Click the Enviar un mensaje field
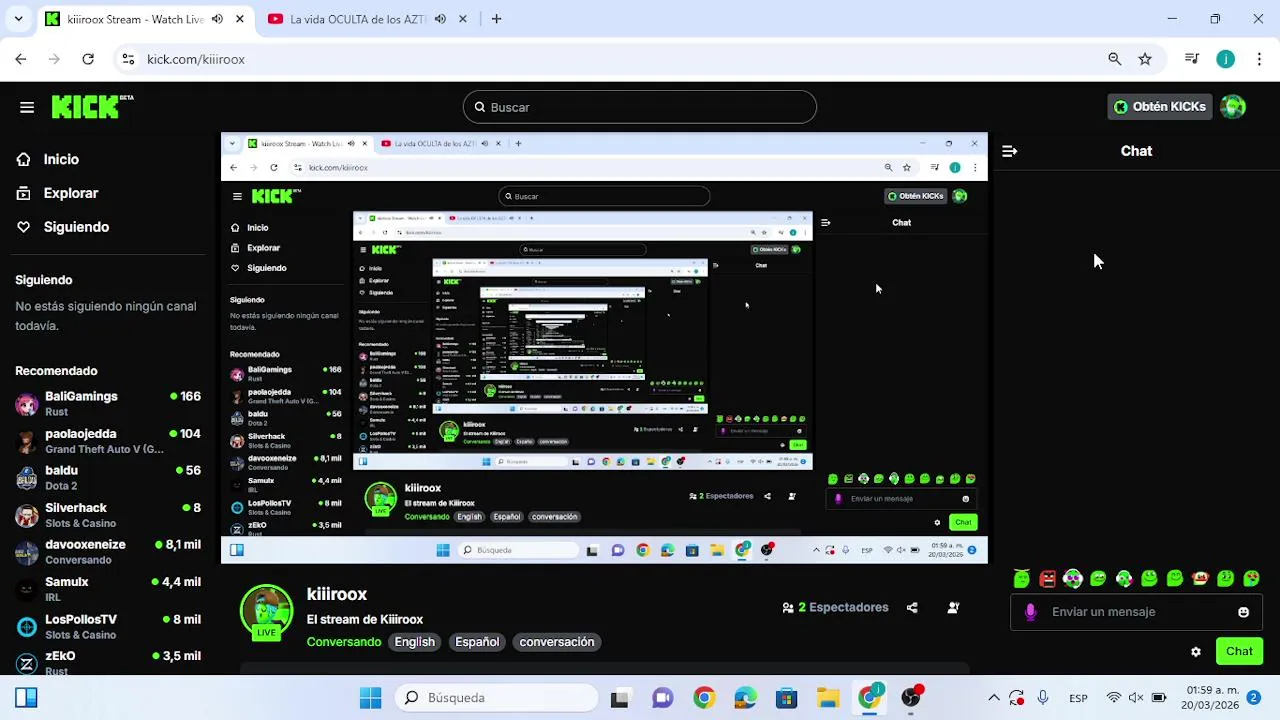 coord(1135,612)
